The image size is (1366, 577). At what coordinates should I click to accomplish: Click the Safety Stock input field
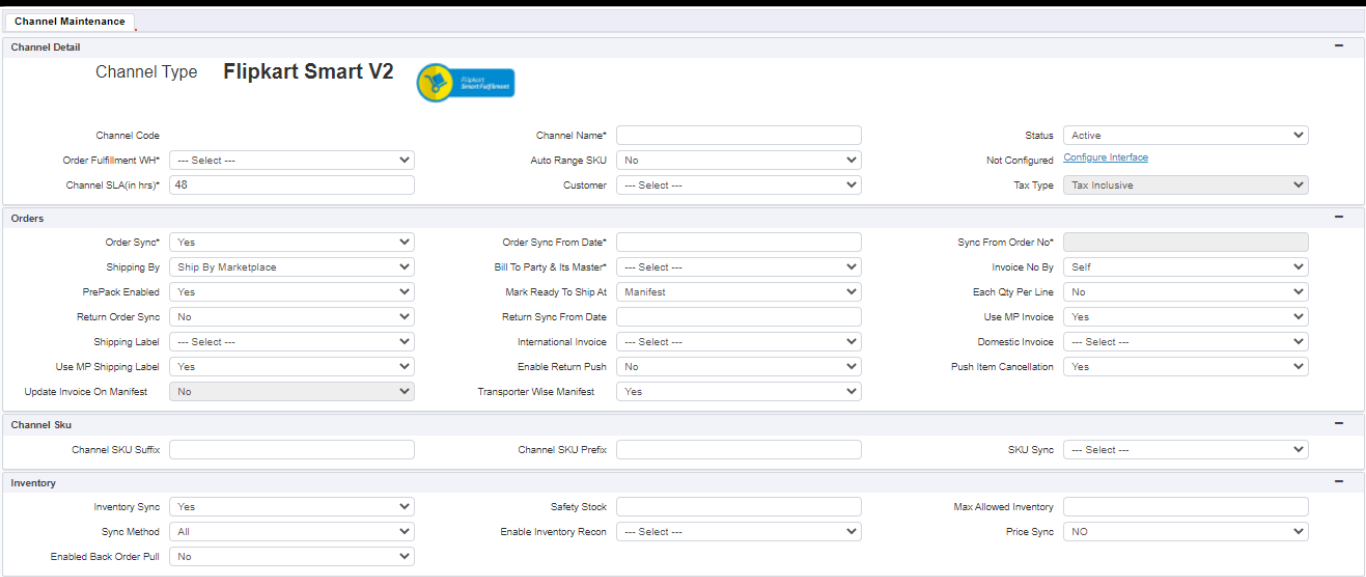point(738,507)
